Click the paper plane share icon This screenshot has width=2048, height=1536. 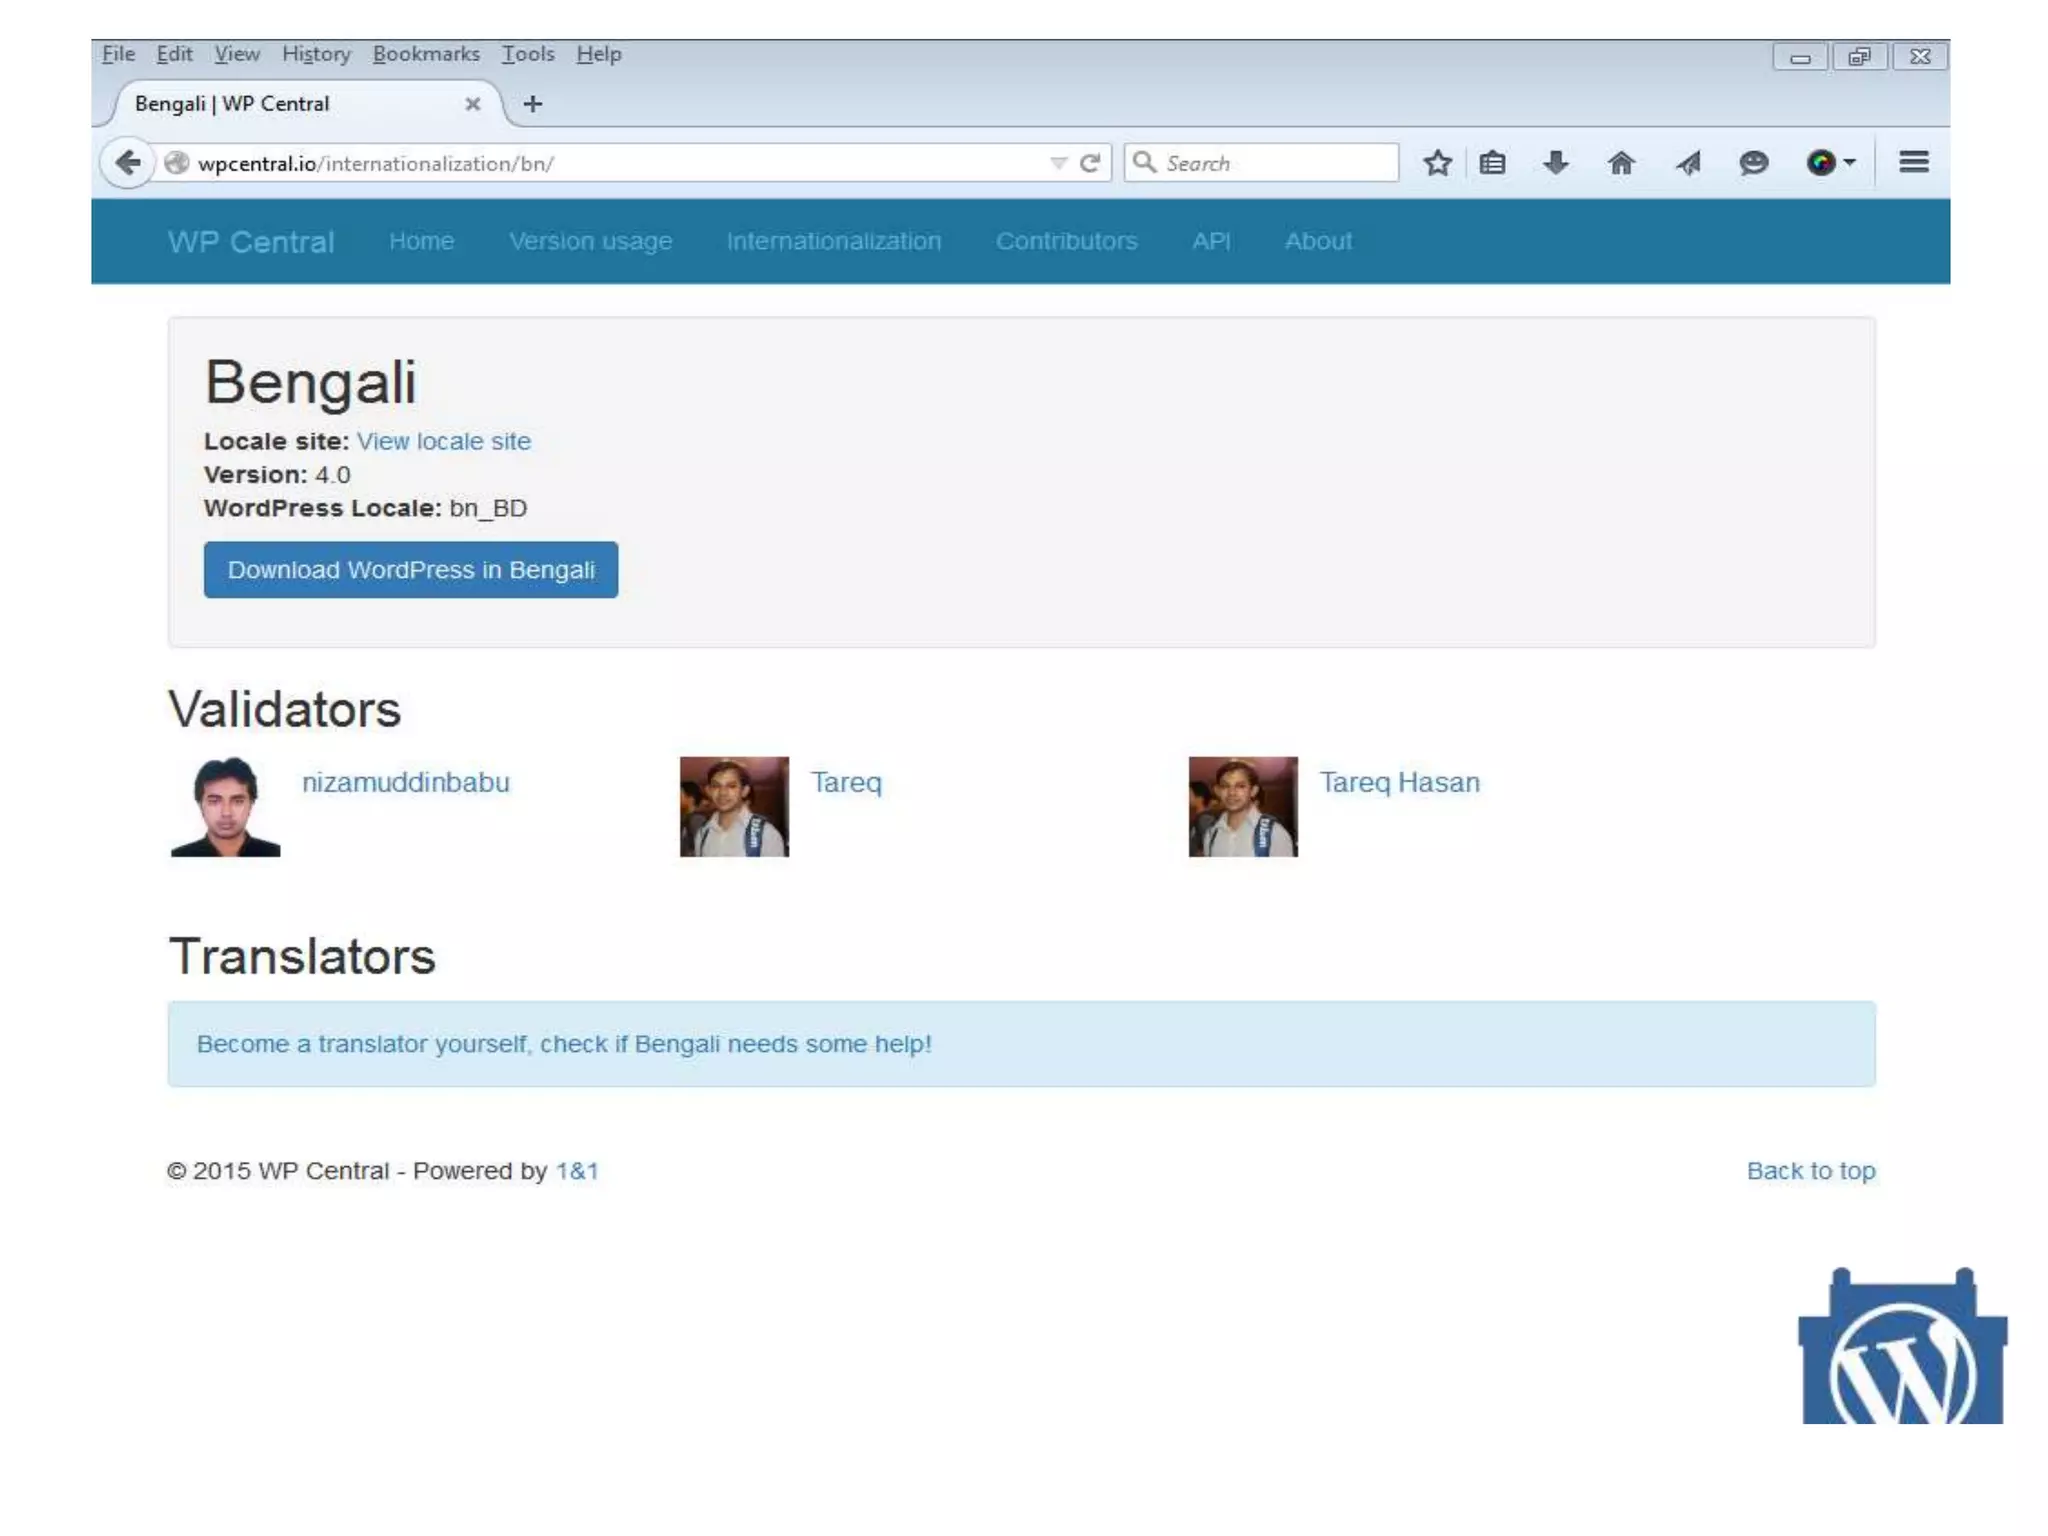pos(1688,163)
